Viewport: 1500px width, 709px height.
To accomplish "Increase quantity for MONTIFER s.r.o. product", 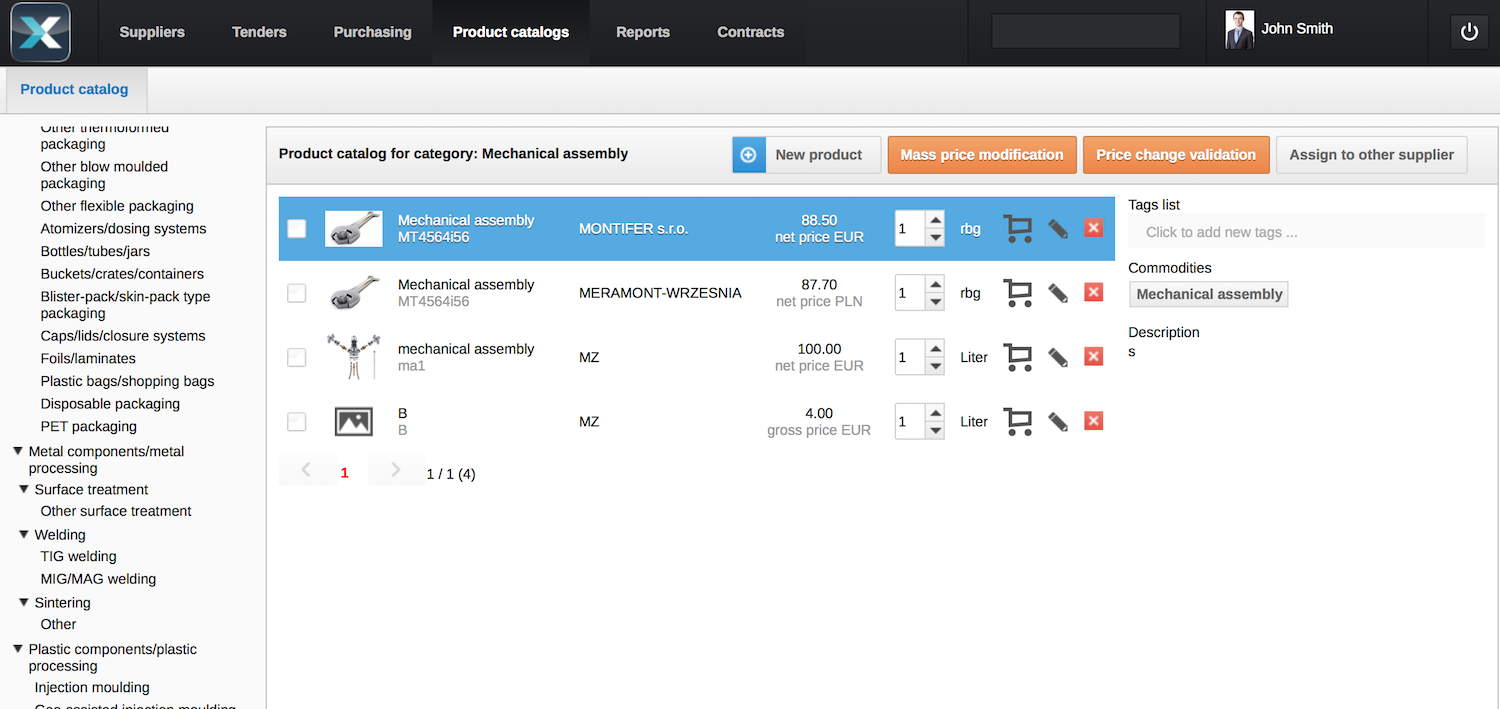I will [x=935, y=220].
